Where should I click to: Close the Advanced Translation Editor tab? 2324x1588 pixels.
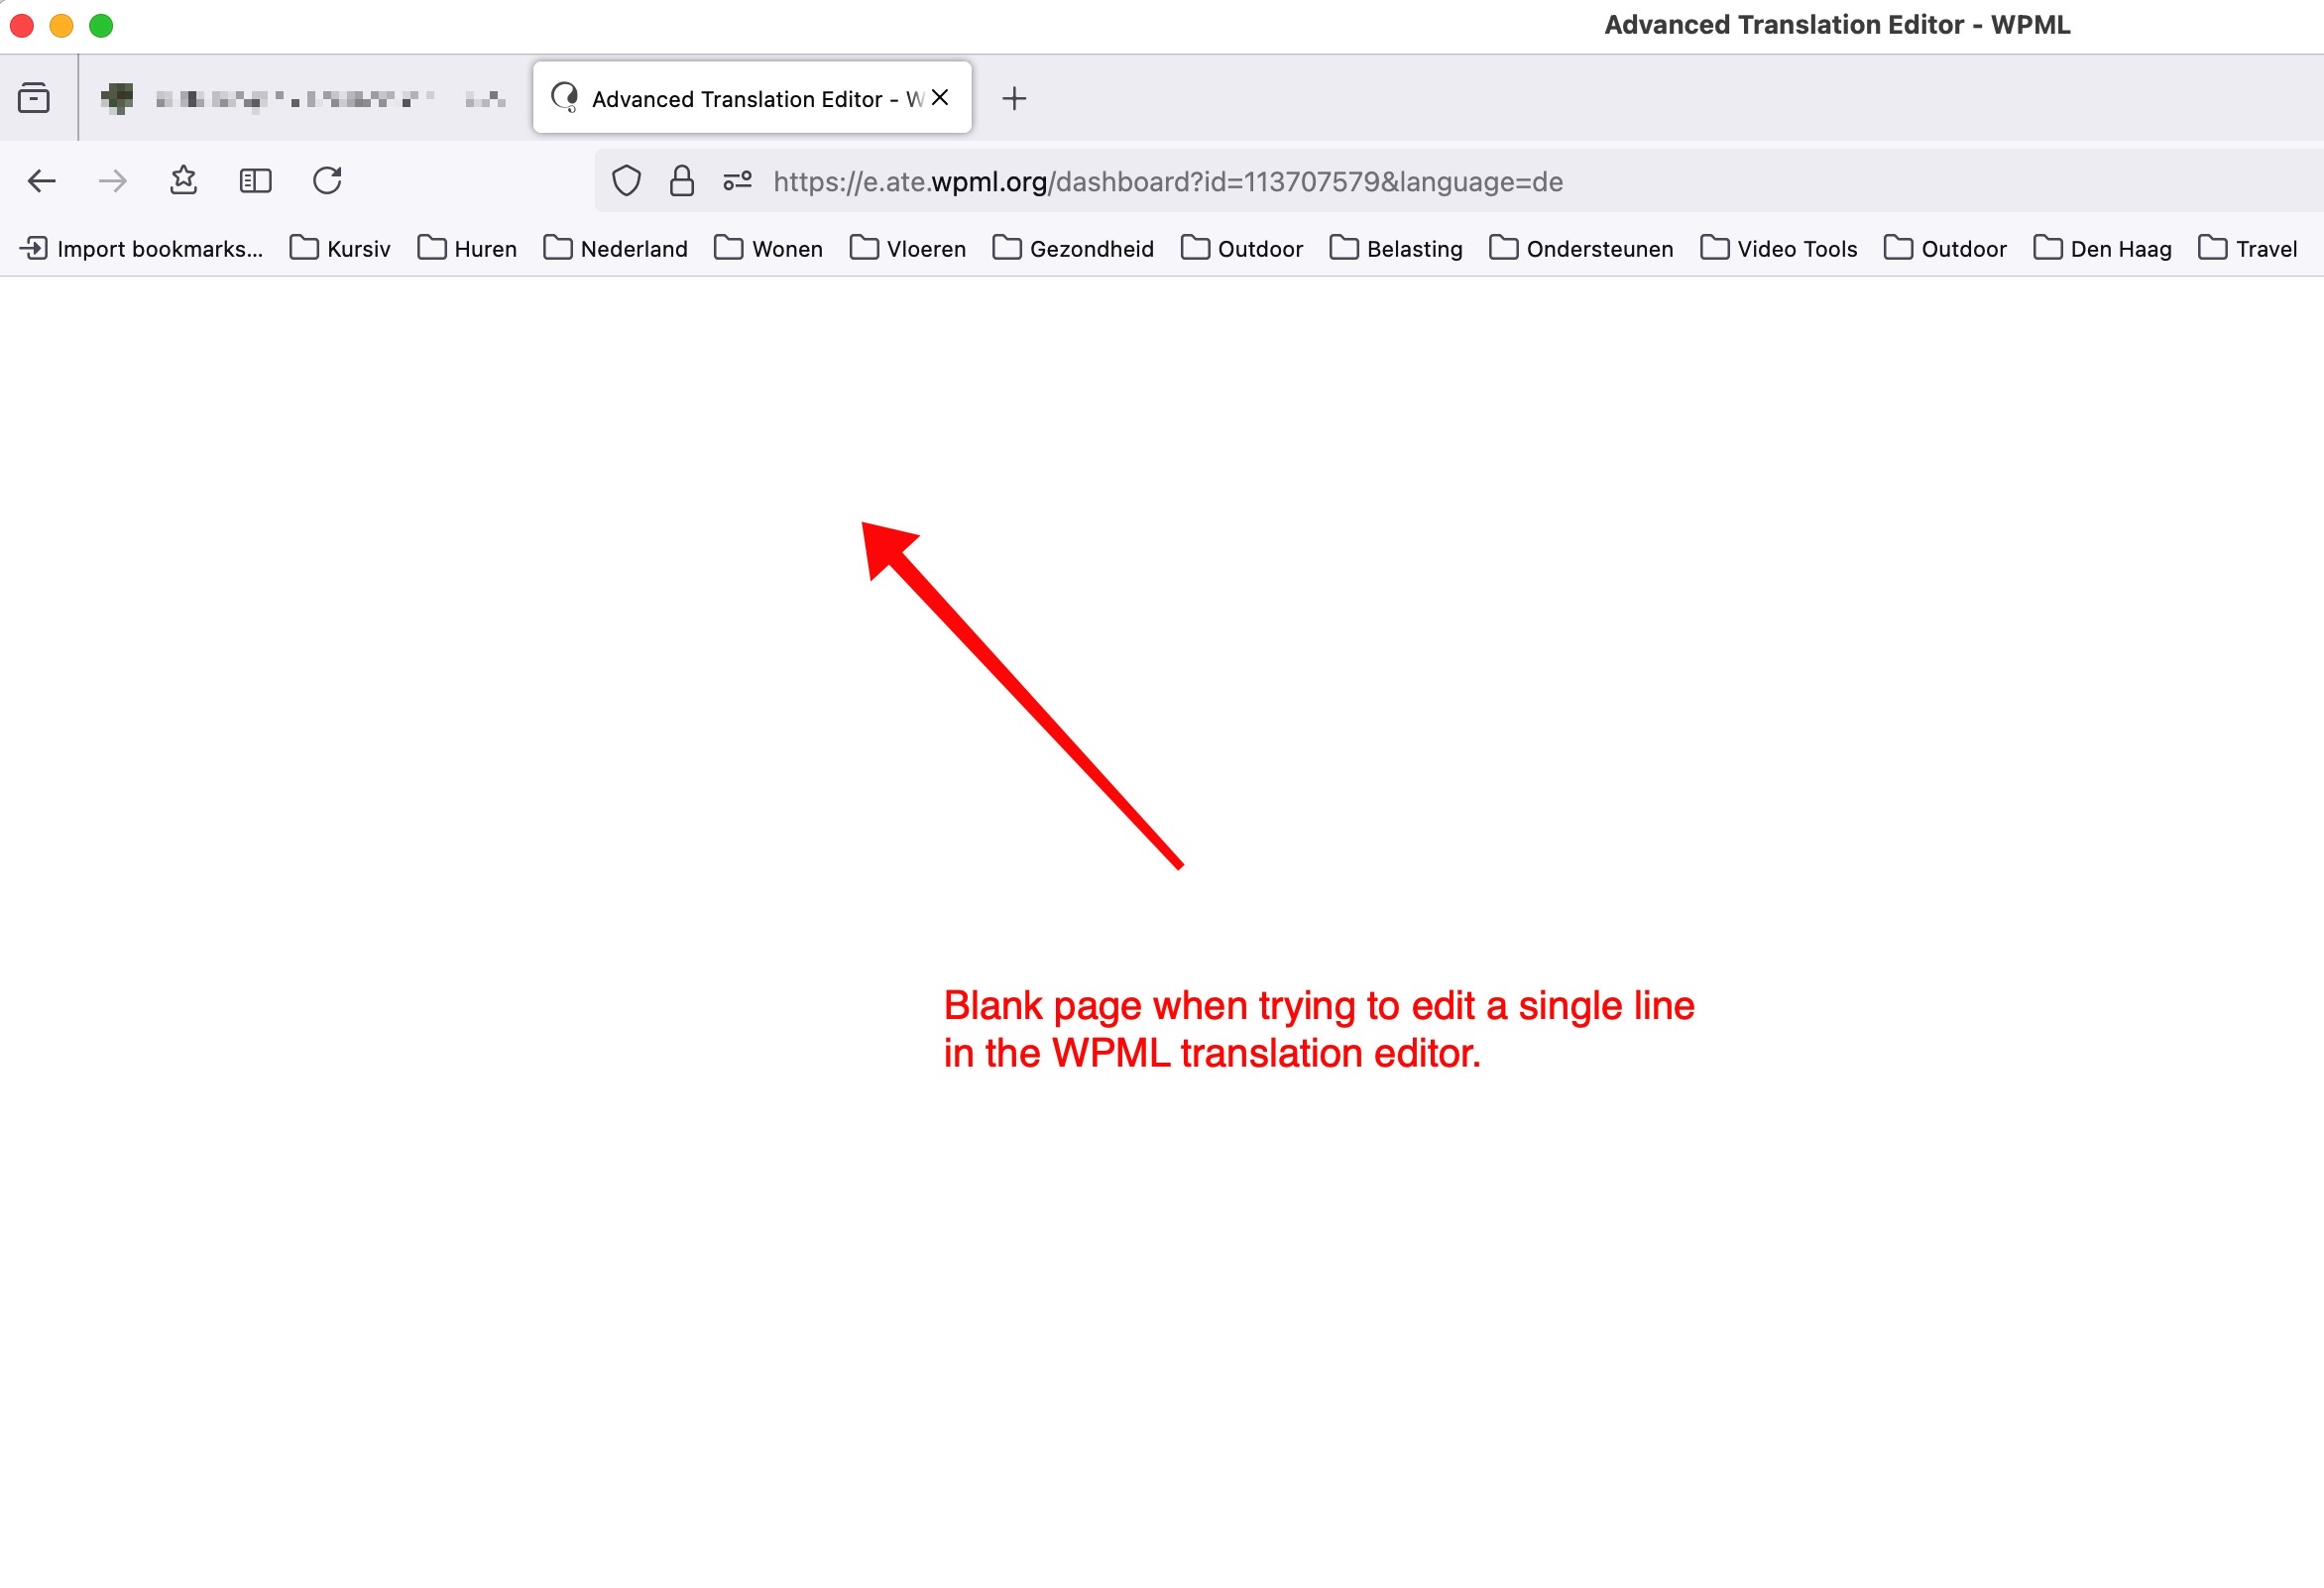(x=940, y=98)
